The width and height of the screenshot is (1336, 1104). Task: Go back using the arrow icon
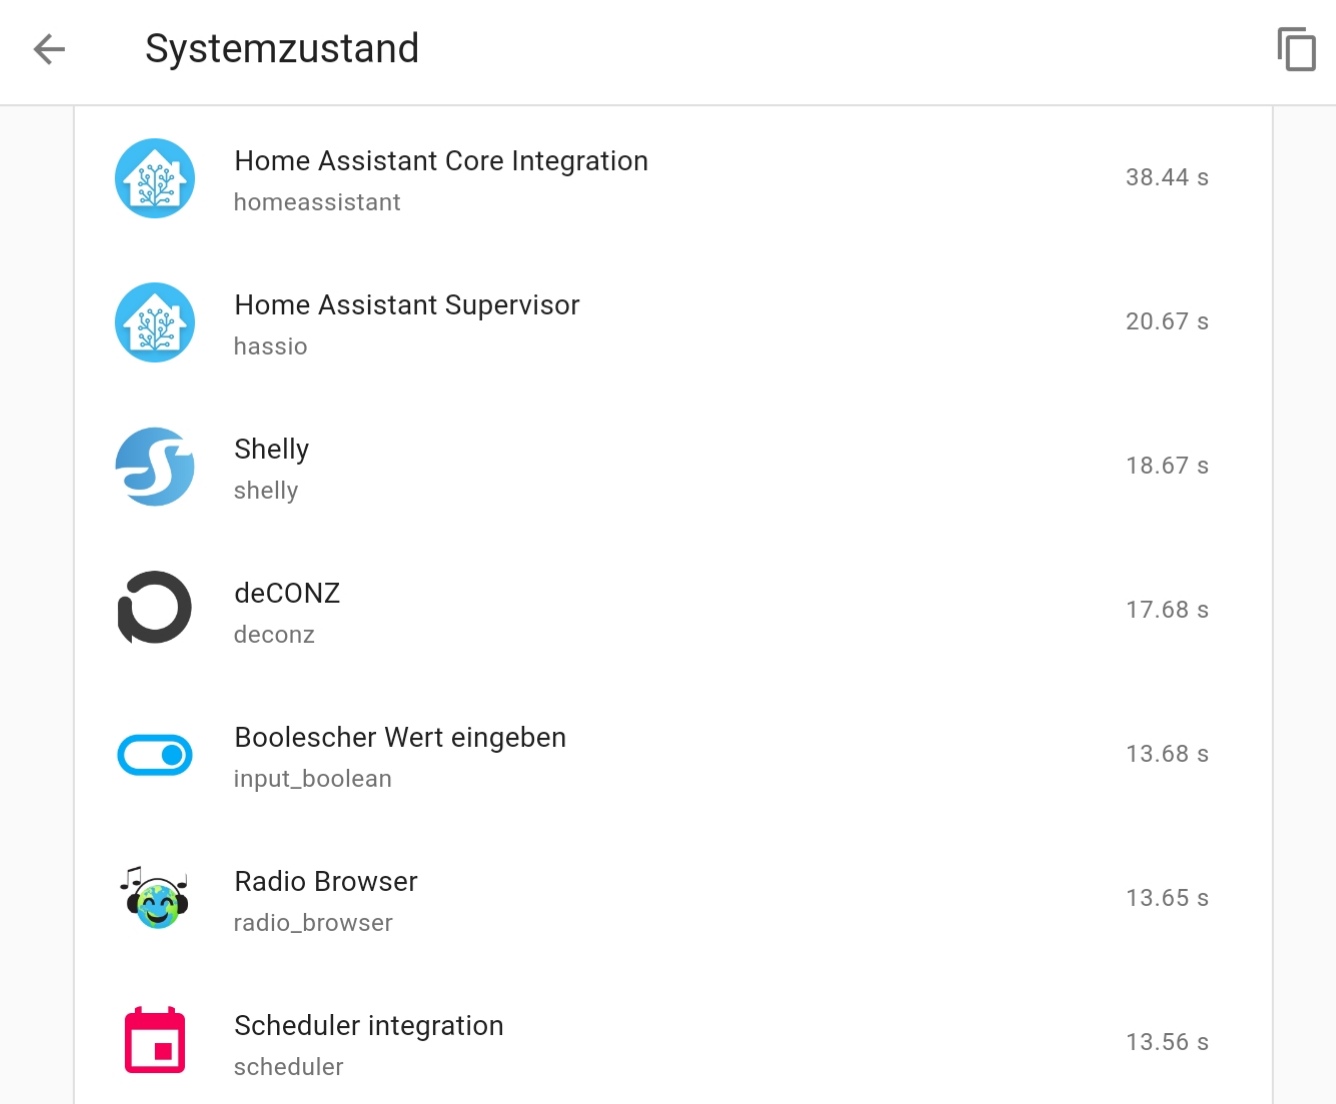point(49,49)
